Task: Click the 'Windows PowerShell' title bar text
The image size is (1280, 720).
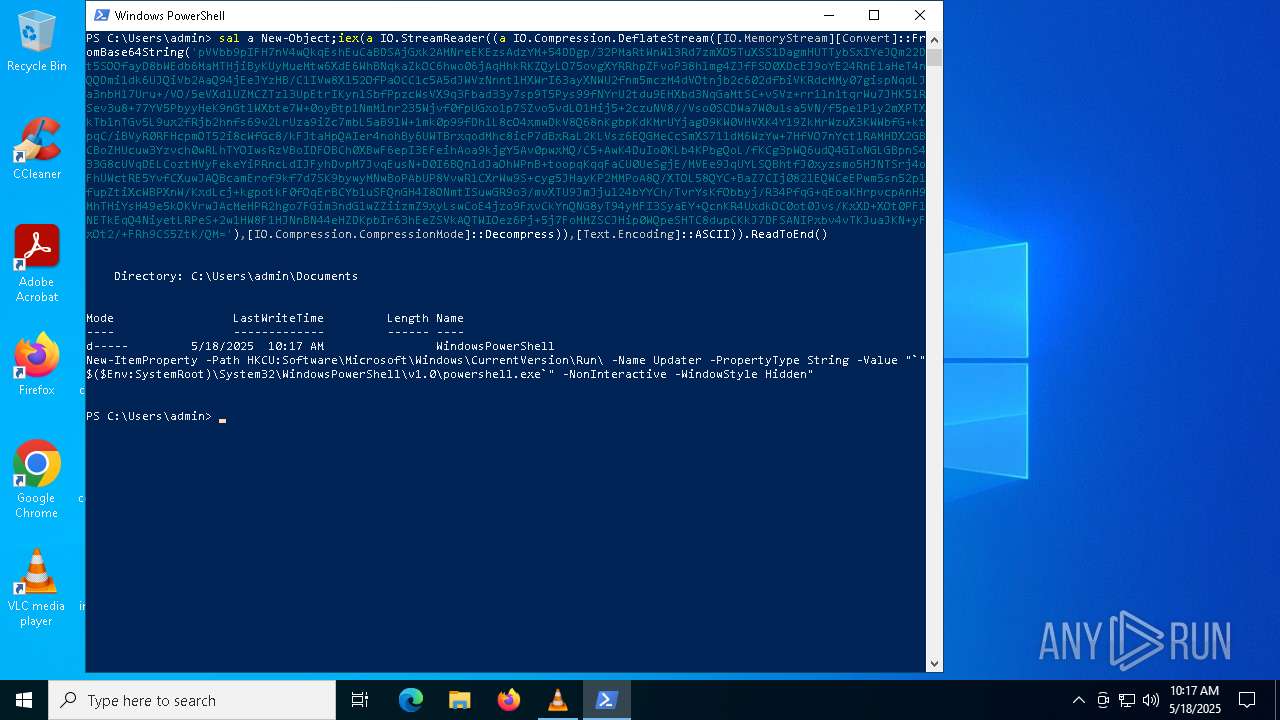Action: (170, 16)
